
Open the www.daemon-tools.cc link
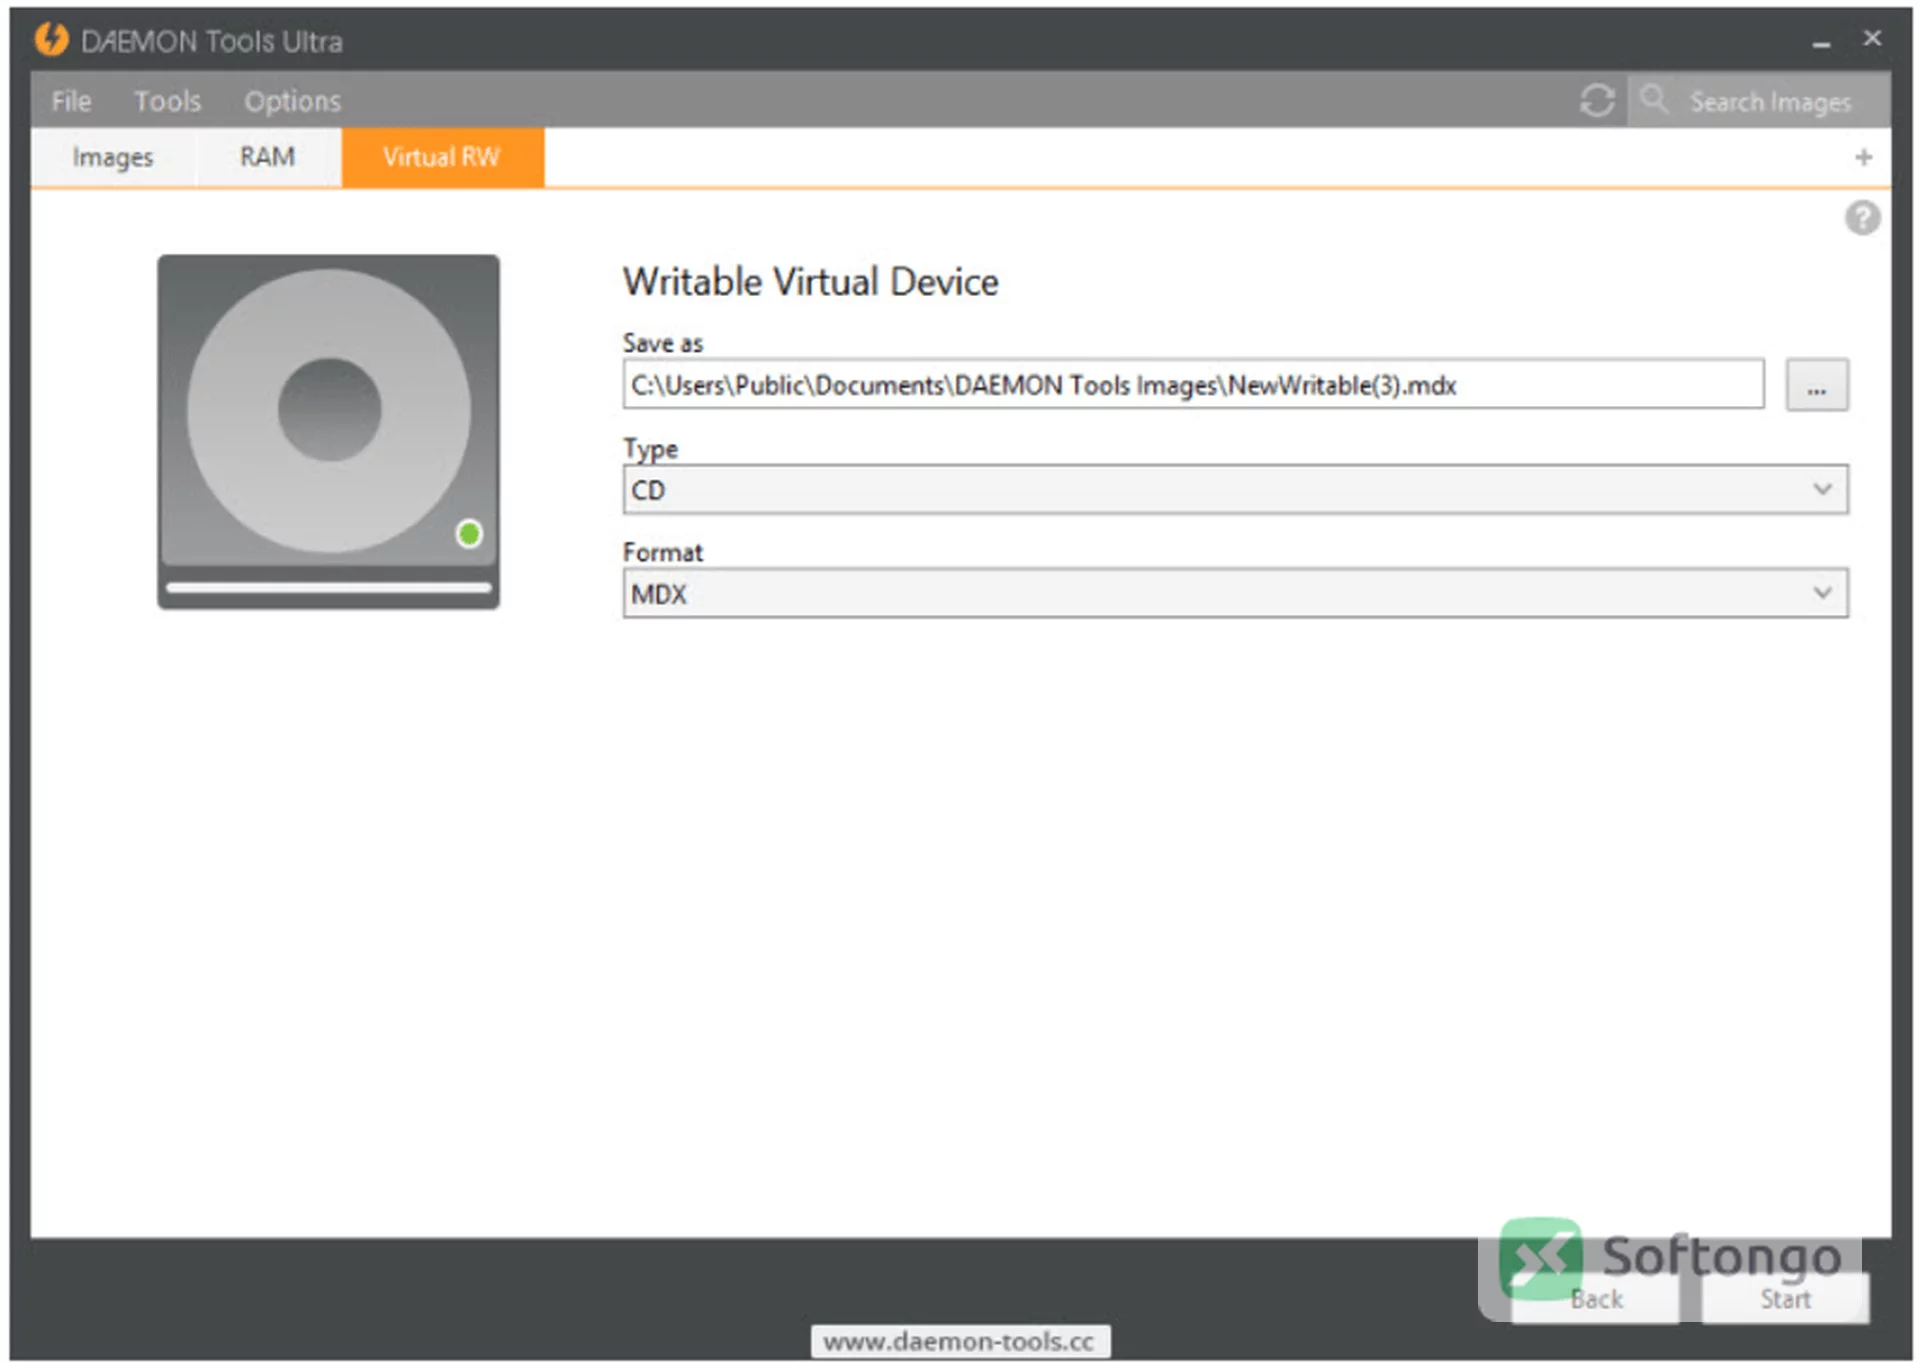pos(960,1341)
